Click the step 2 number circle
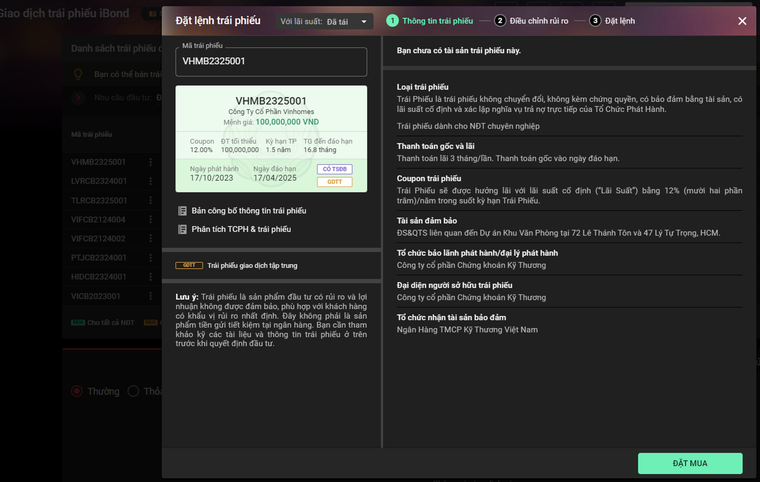Screen dimensions: 760x482 coord(500,21)
